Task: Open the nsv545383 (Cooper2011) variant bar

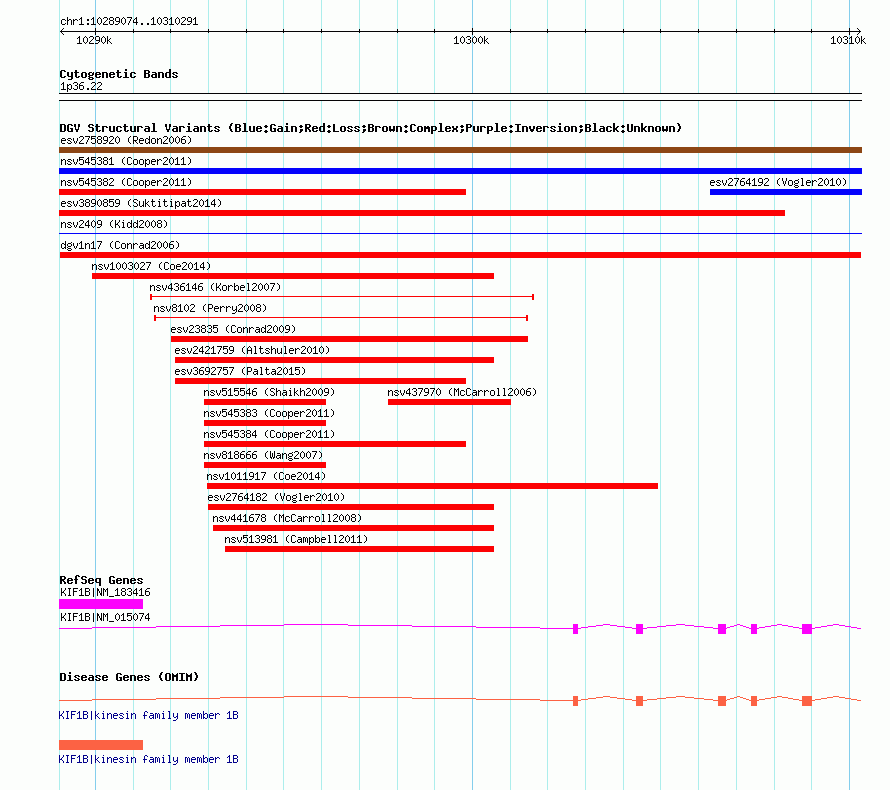Action: pos(265,423)
